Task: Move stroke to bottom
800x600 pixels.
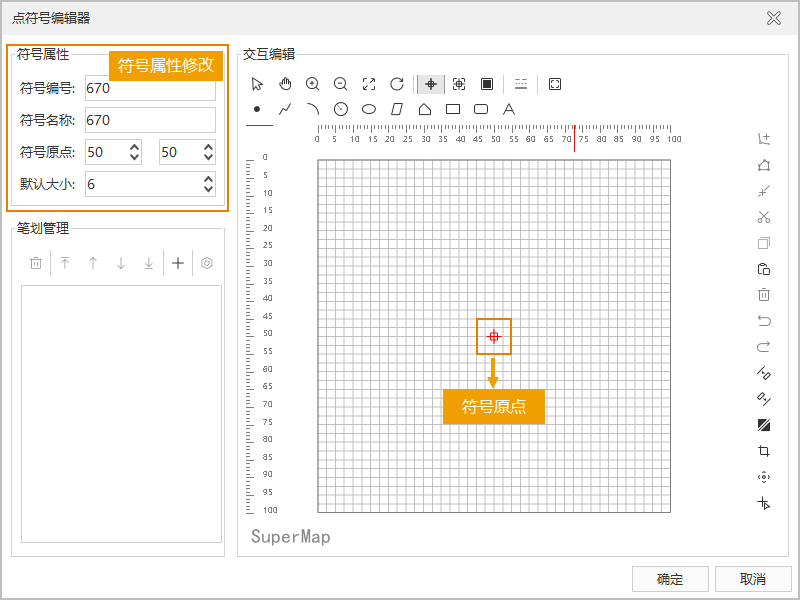Action: 149,263
